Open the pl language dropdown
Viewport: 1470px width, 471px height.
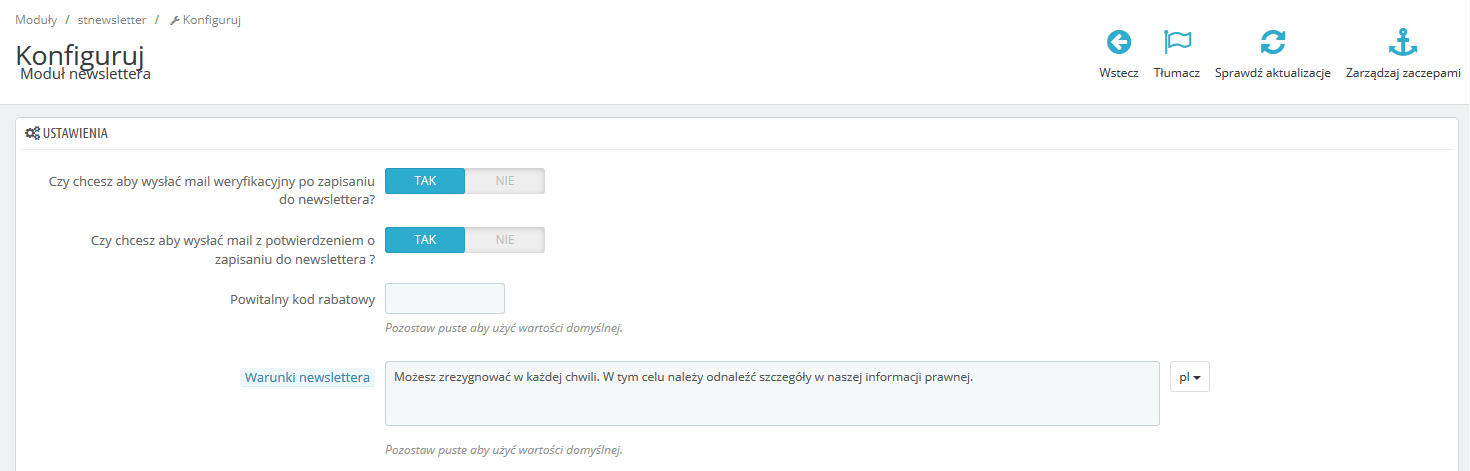tap(1189, 377)
